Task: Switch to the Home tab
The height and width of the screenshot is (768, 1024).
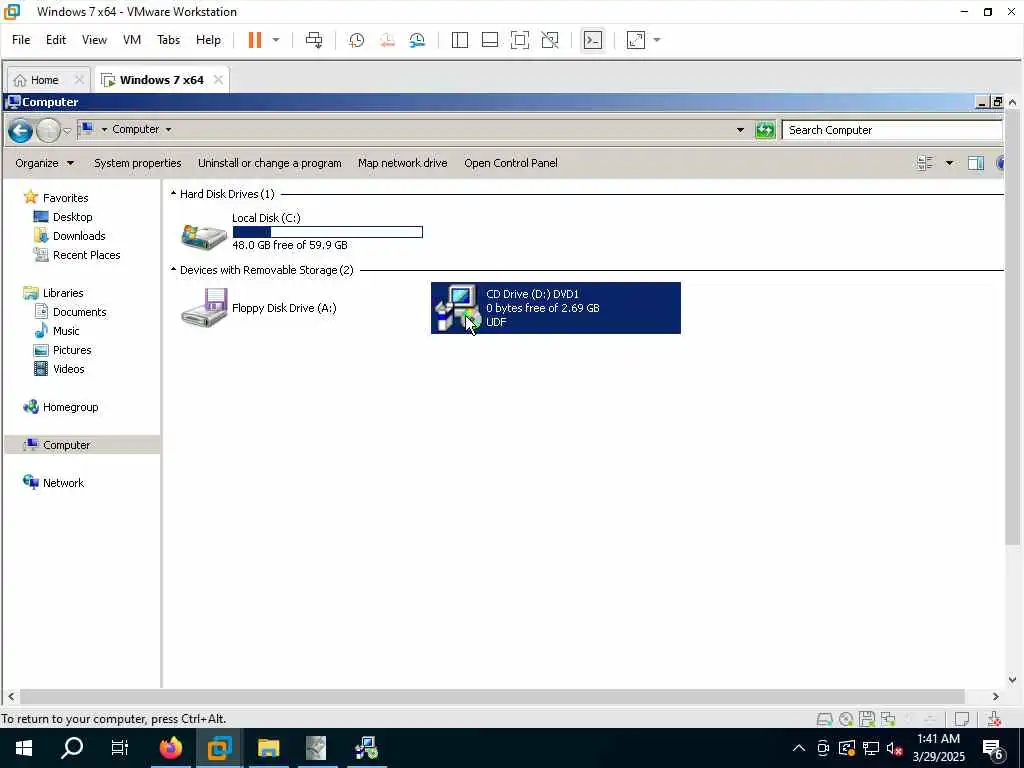Action: (44, 80)
